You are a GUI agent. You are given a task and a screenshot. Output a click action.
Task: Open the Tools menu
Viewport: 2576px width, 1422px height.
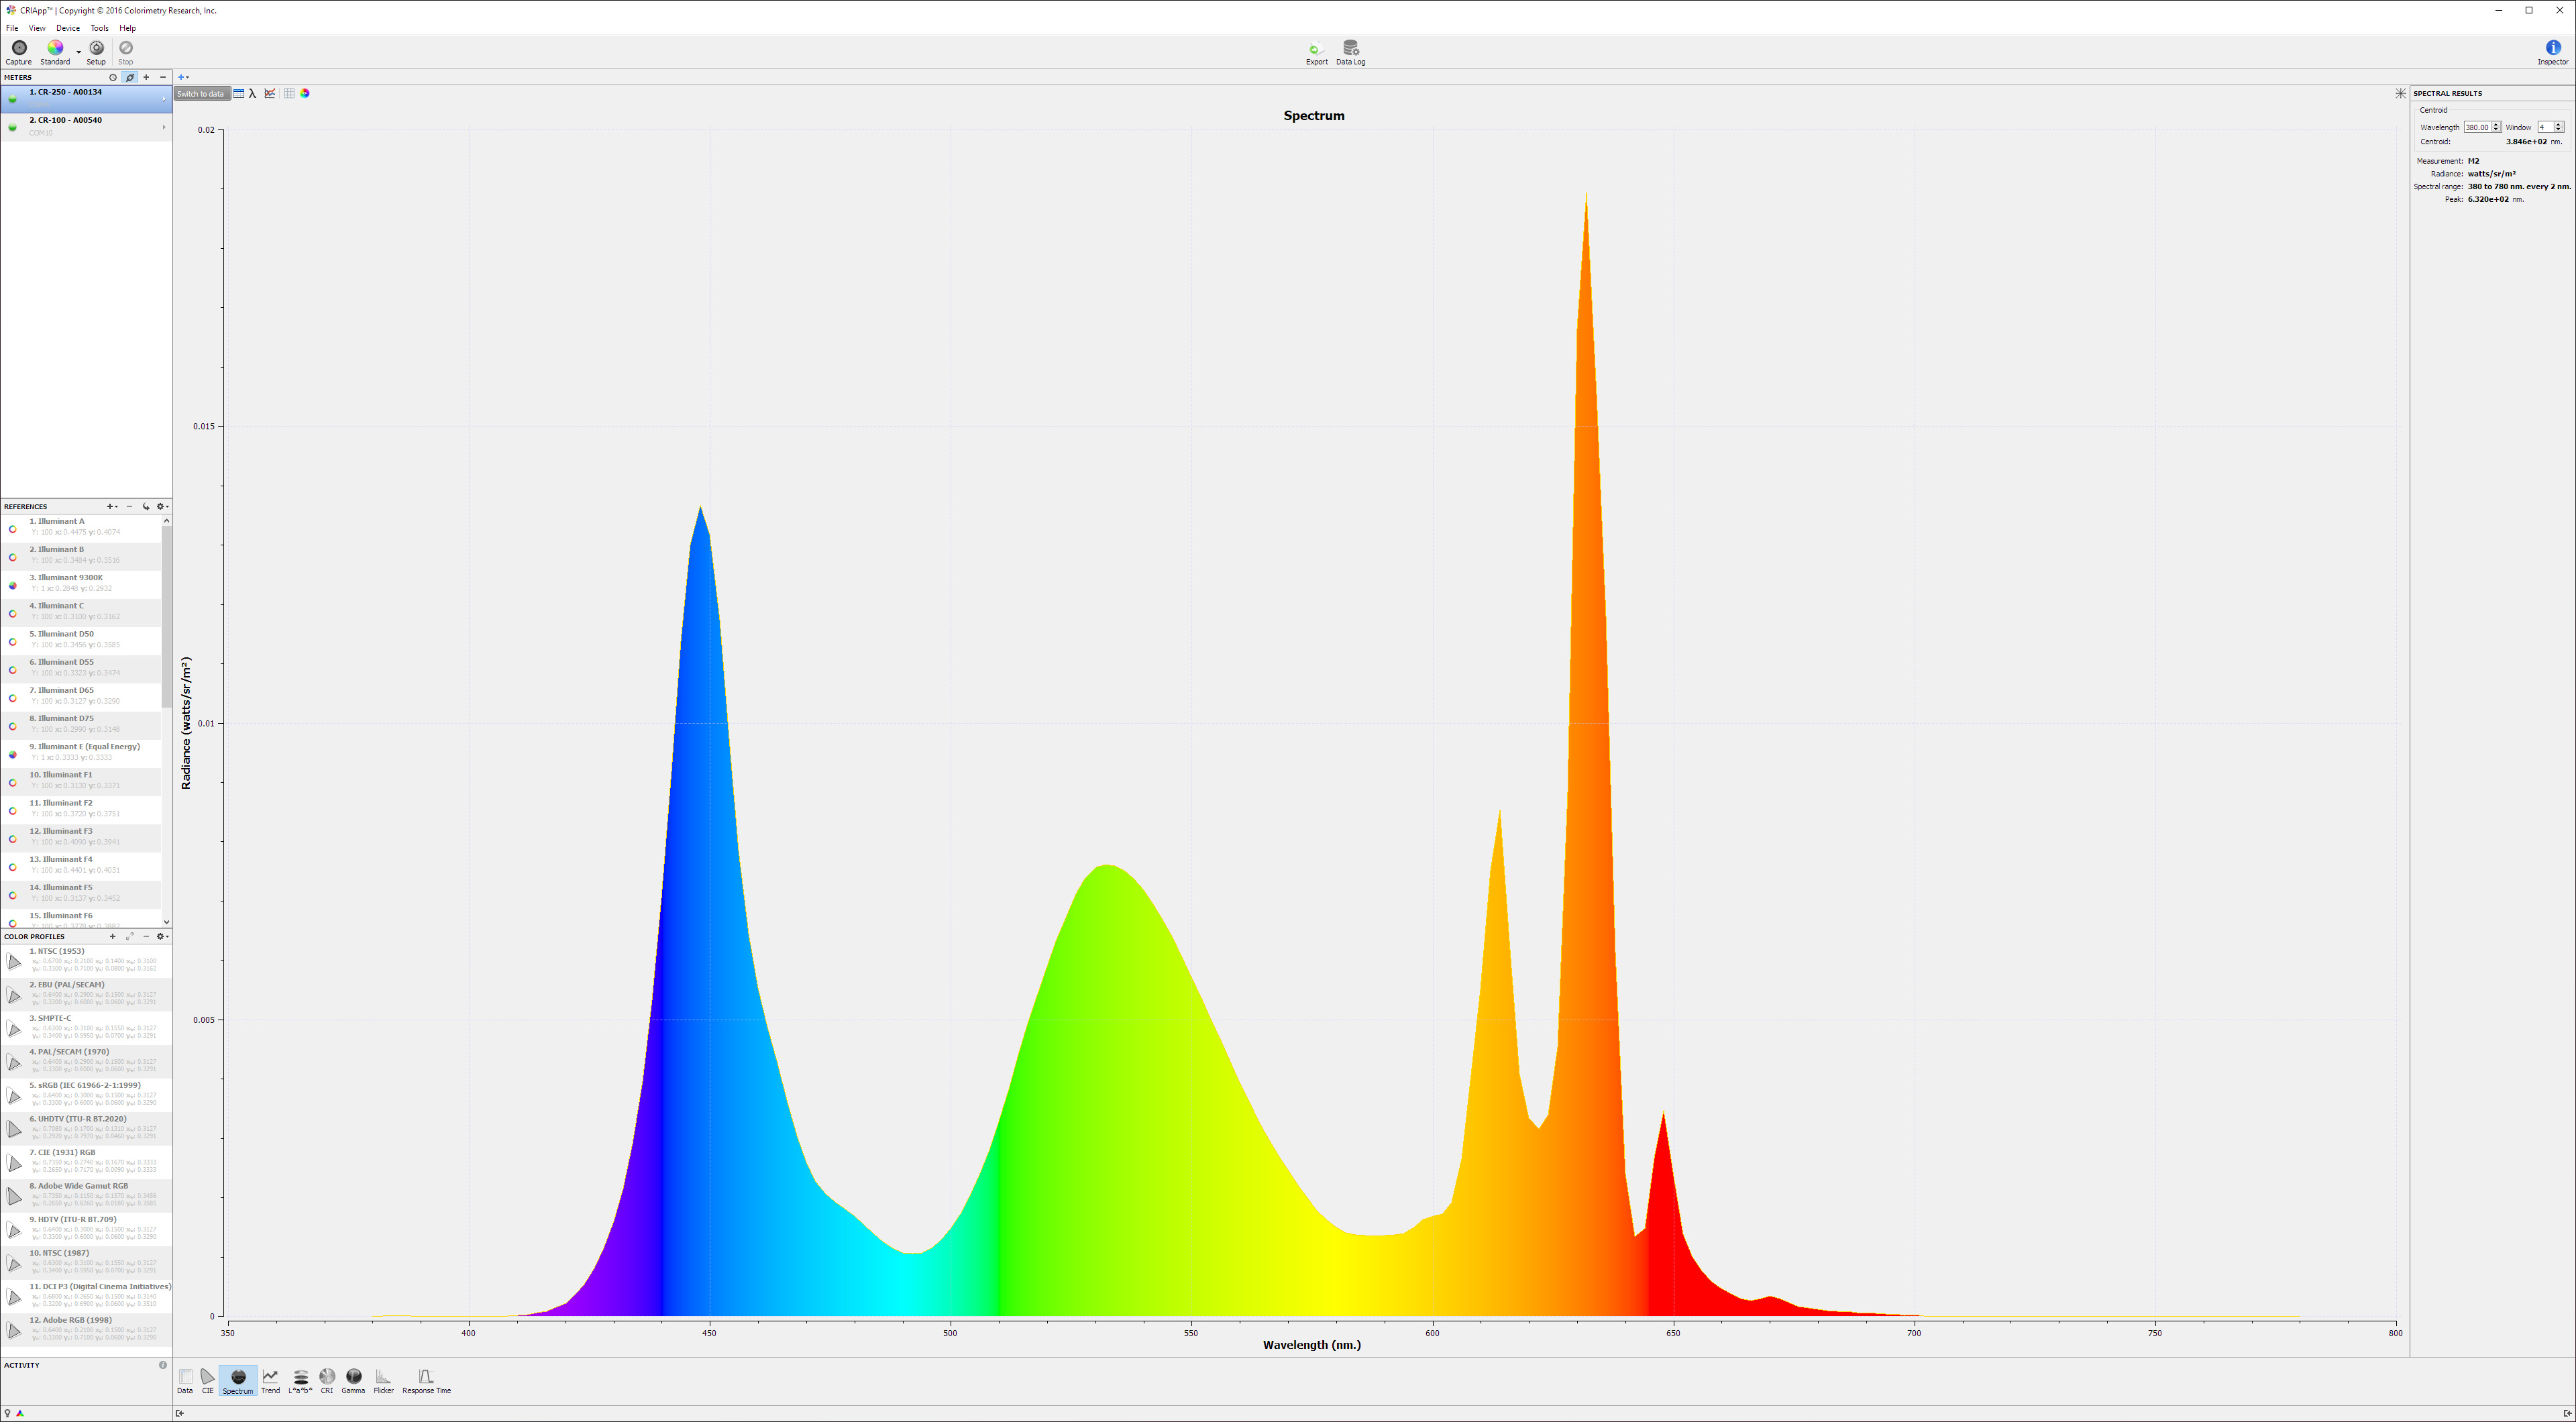click(x=99, y=28)
